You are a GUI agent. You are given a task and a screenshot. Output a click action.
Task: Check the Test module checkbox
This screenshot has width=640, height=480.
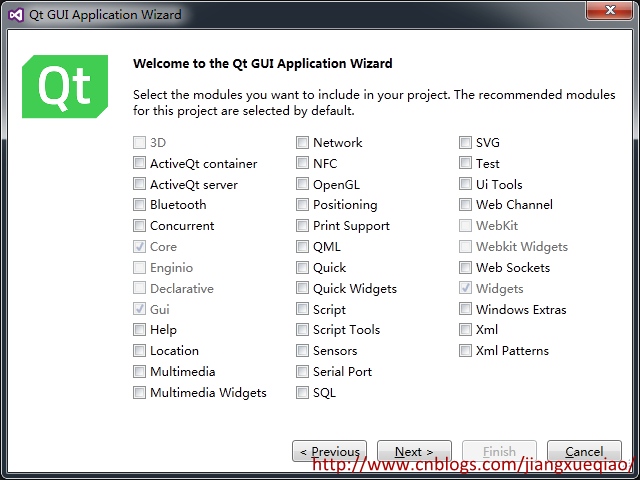click(x=465, y=163)
